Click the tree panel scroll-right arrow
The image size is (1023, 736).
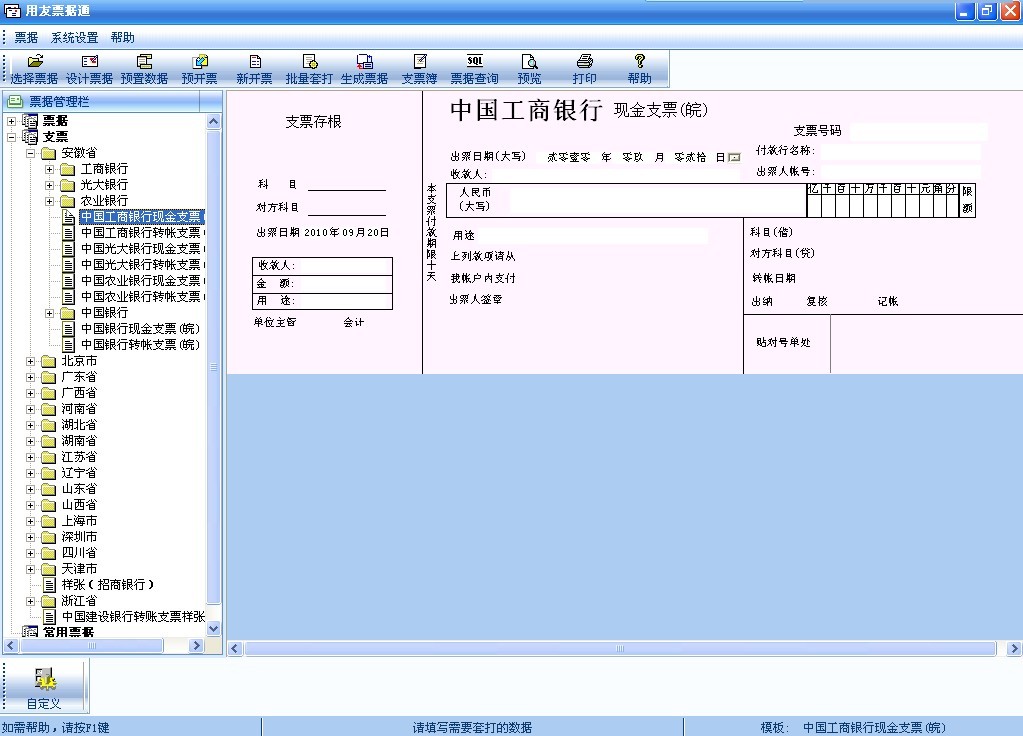point(196,645)
